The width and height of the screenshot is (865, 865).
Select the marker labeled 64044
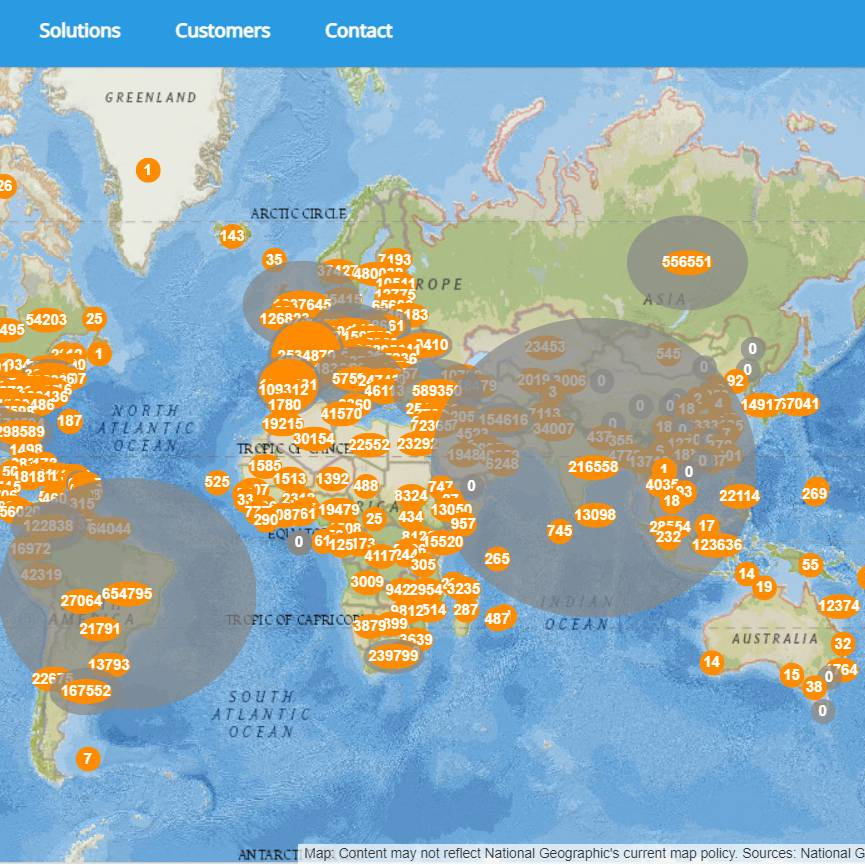pos(109,529)
